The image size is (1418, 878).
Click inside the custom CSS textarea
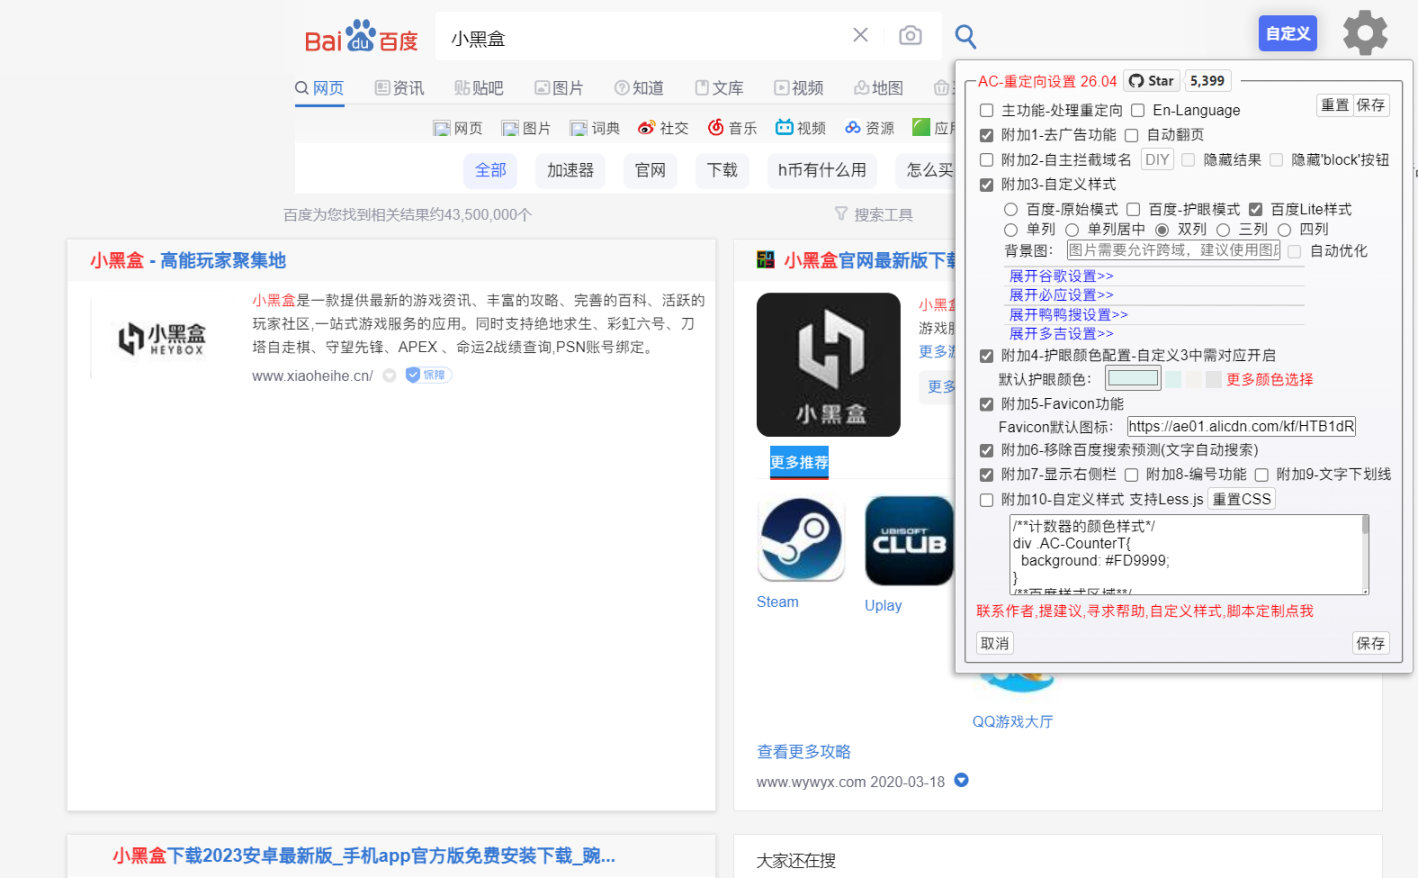pos(1189,555)
